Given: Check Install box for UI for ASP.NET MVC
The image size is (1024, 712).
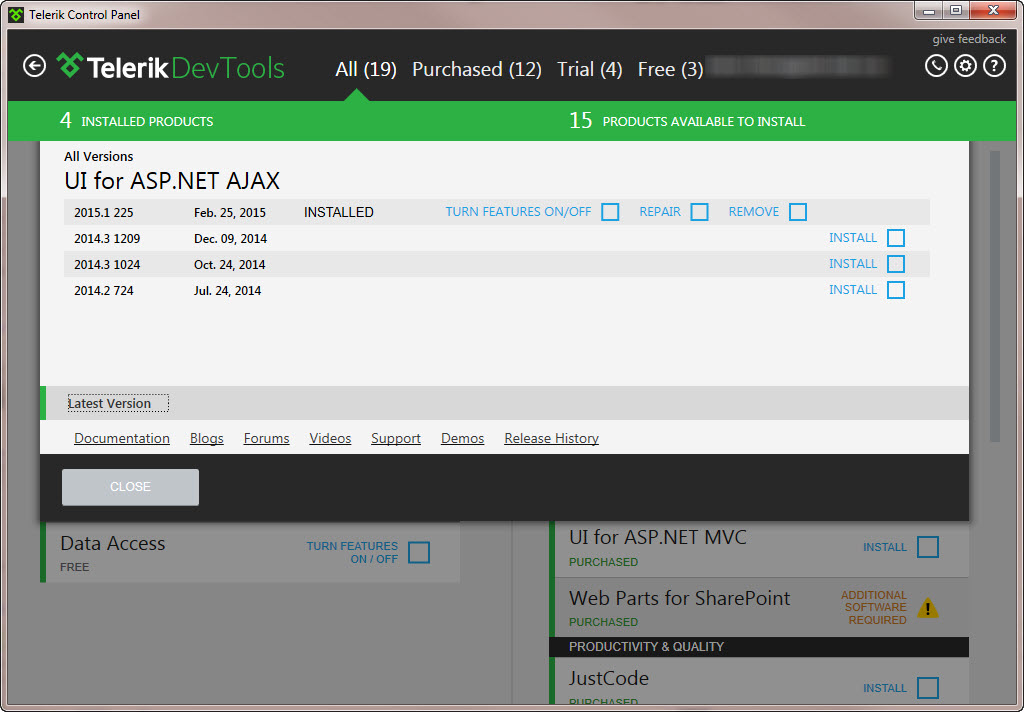Looking at the screenshot, I should click(927, 547).
